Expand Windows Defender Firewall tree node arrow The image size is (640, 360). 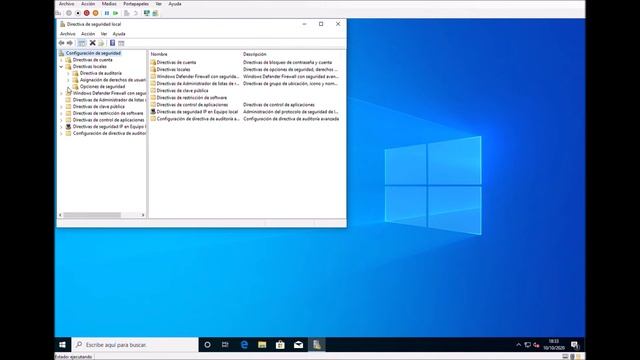pos(61,93)
